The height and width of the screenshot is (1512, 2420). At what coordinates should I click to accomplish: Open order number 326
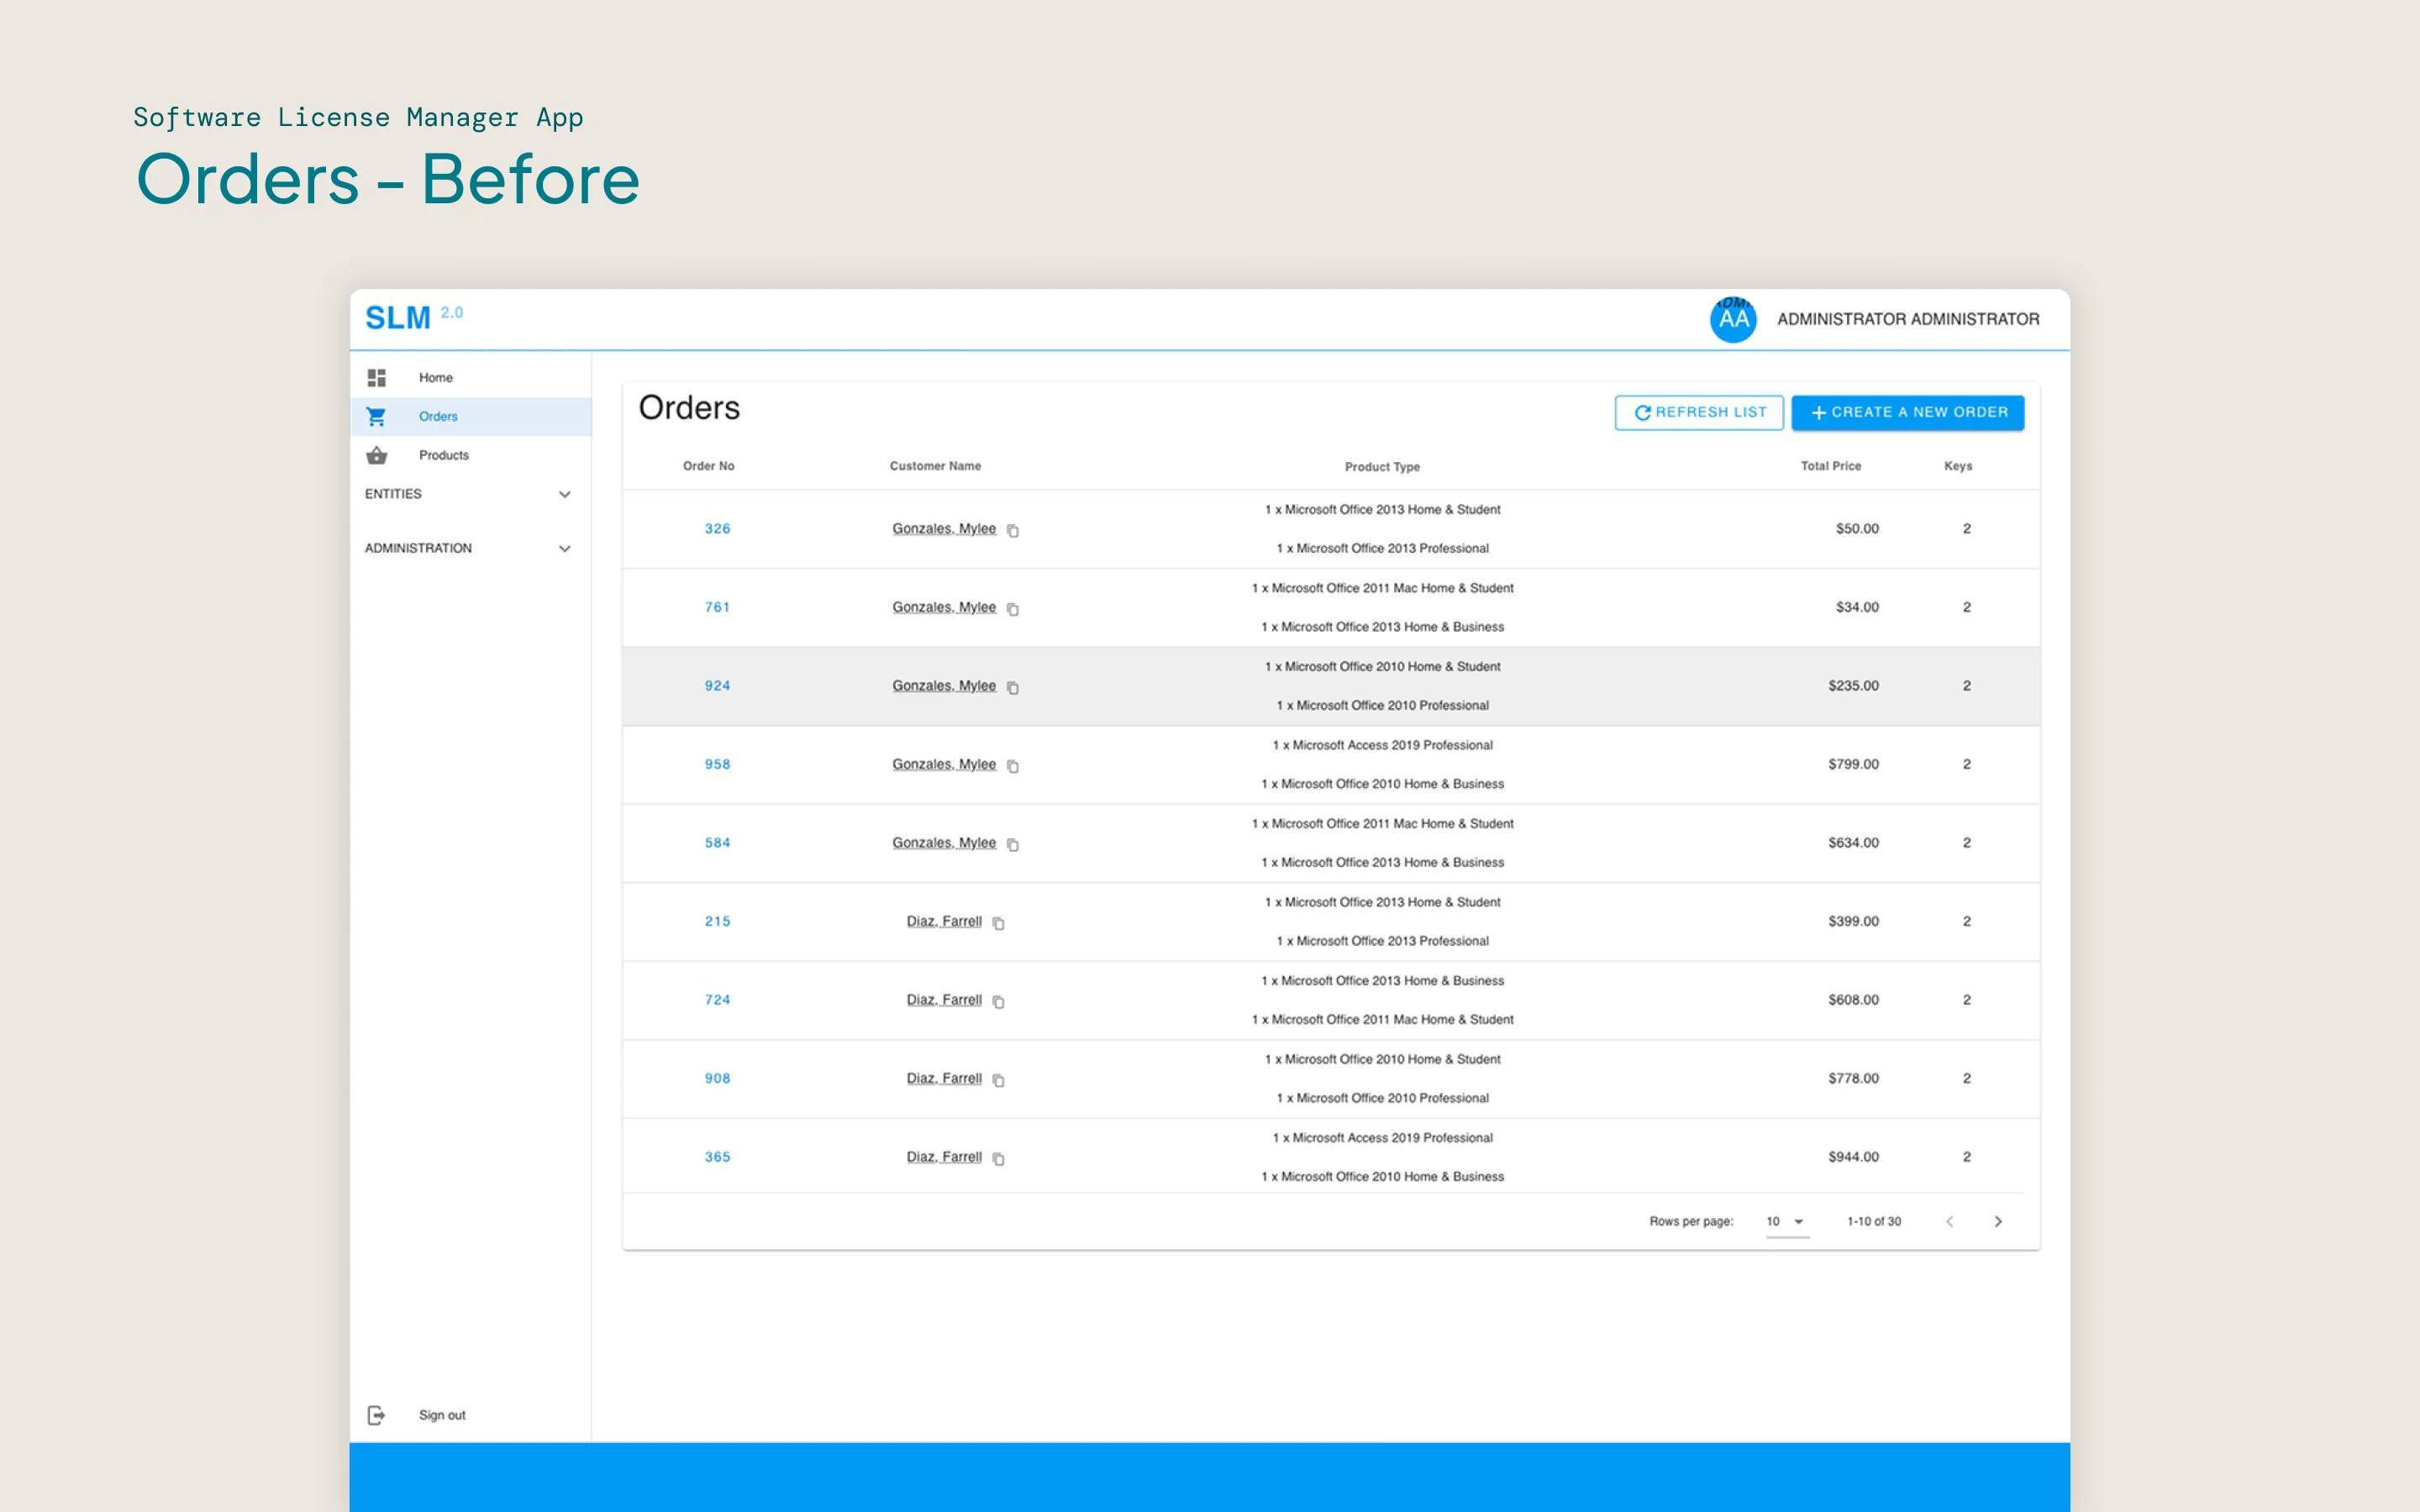[x=717, y=528]
